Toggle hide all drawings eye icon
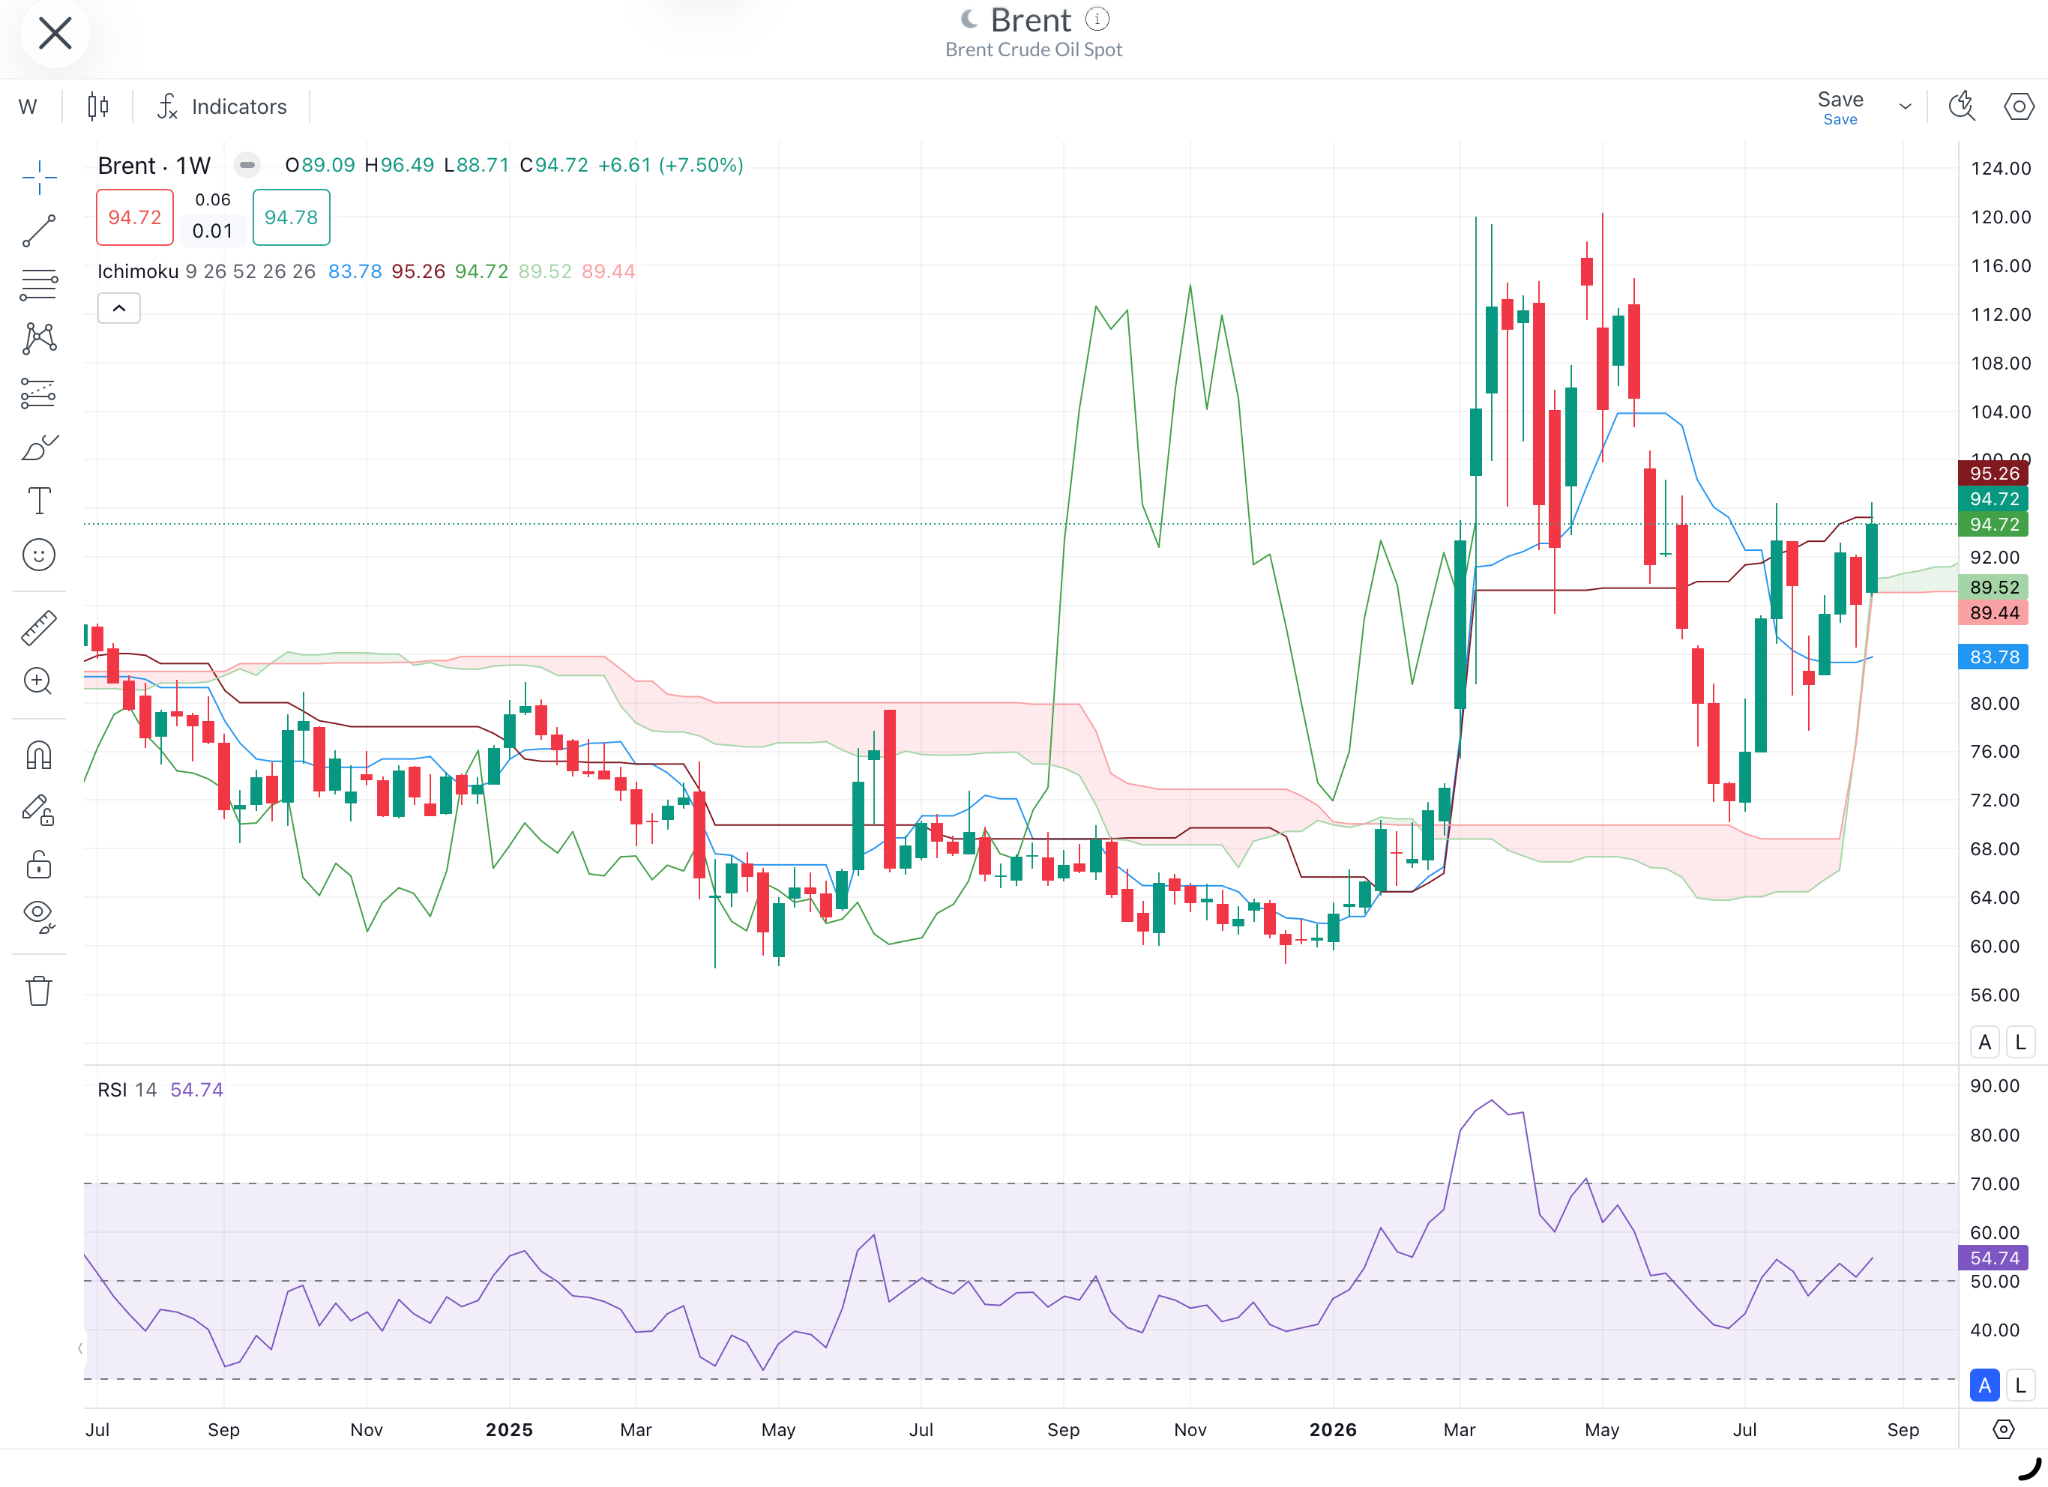 pyautogui.click(x=39, y=917)
